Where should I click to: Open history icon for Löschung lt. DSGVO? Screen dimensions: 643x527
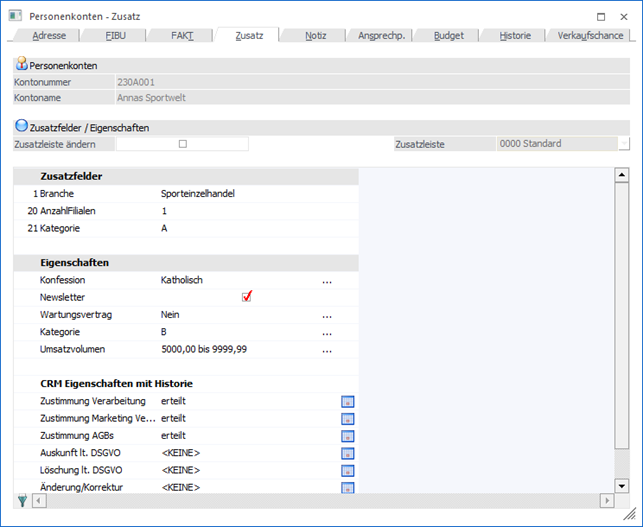348,470
